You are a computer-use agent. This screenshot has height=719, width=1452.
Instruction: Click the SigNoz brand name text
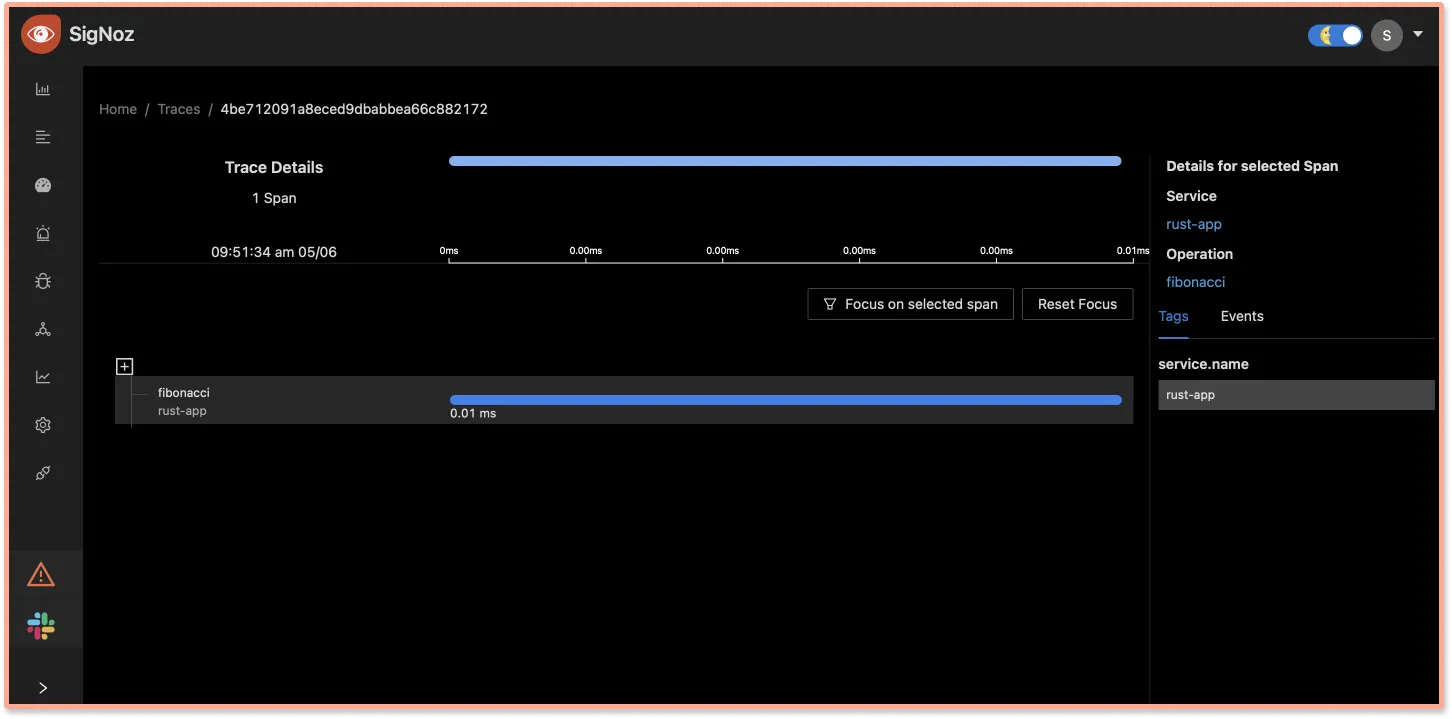[101, 34]
